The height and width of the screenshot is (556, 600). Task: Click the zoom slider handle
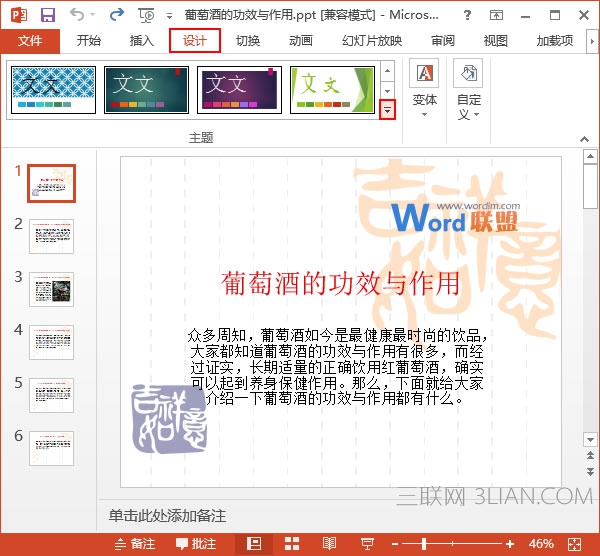click(424, 544)
